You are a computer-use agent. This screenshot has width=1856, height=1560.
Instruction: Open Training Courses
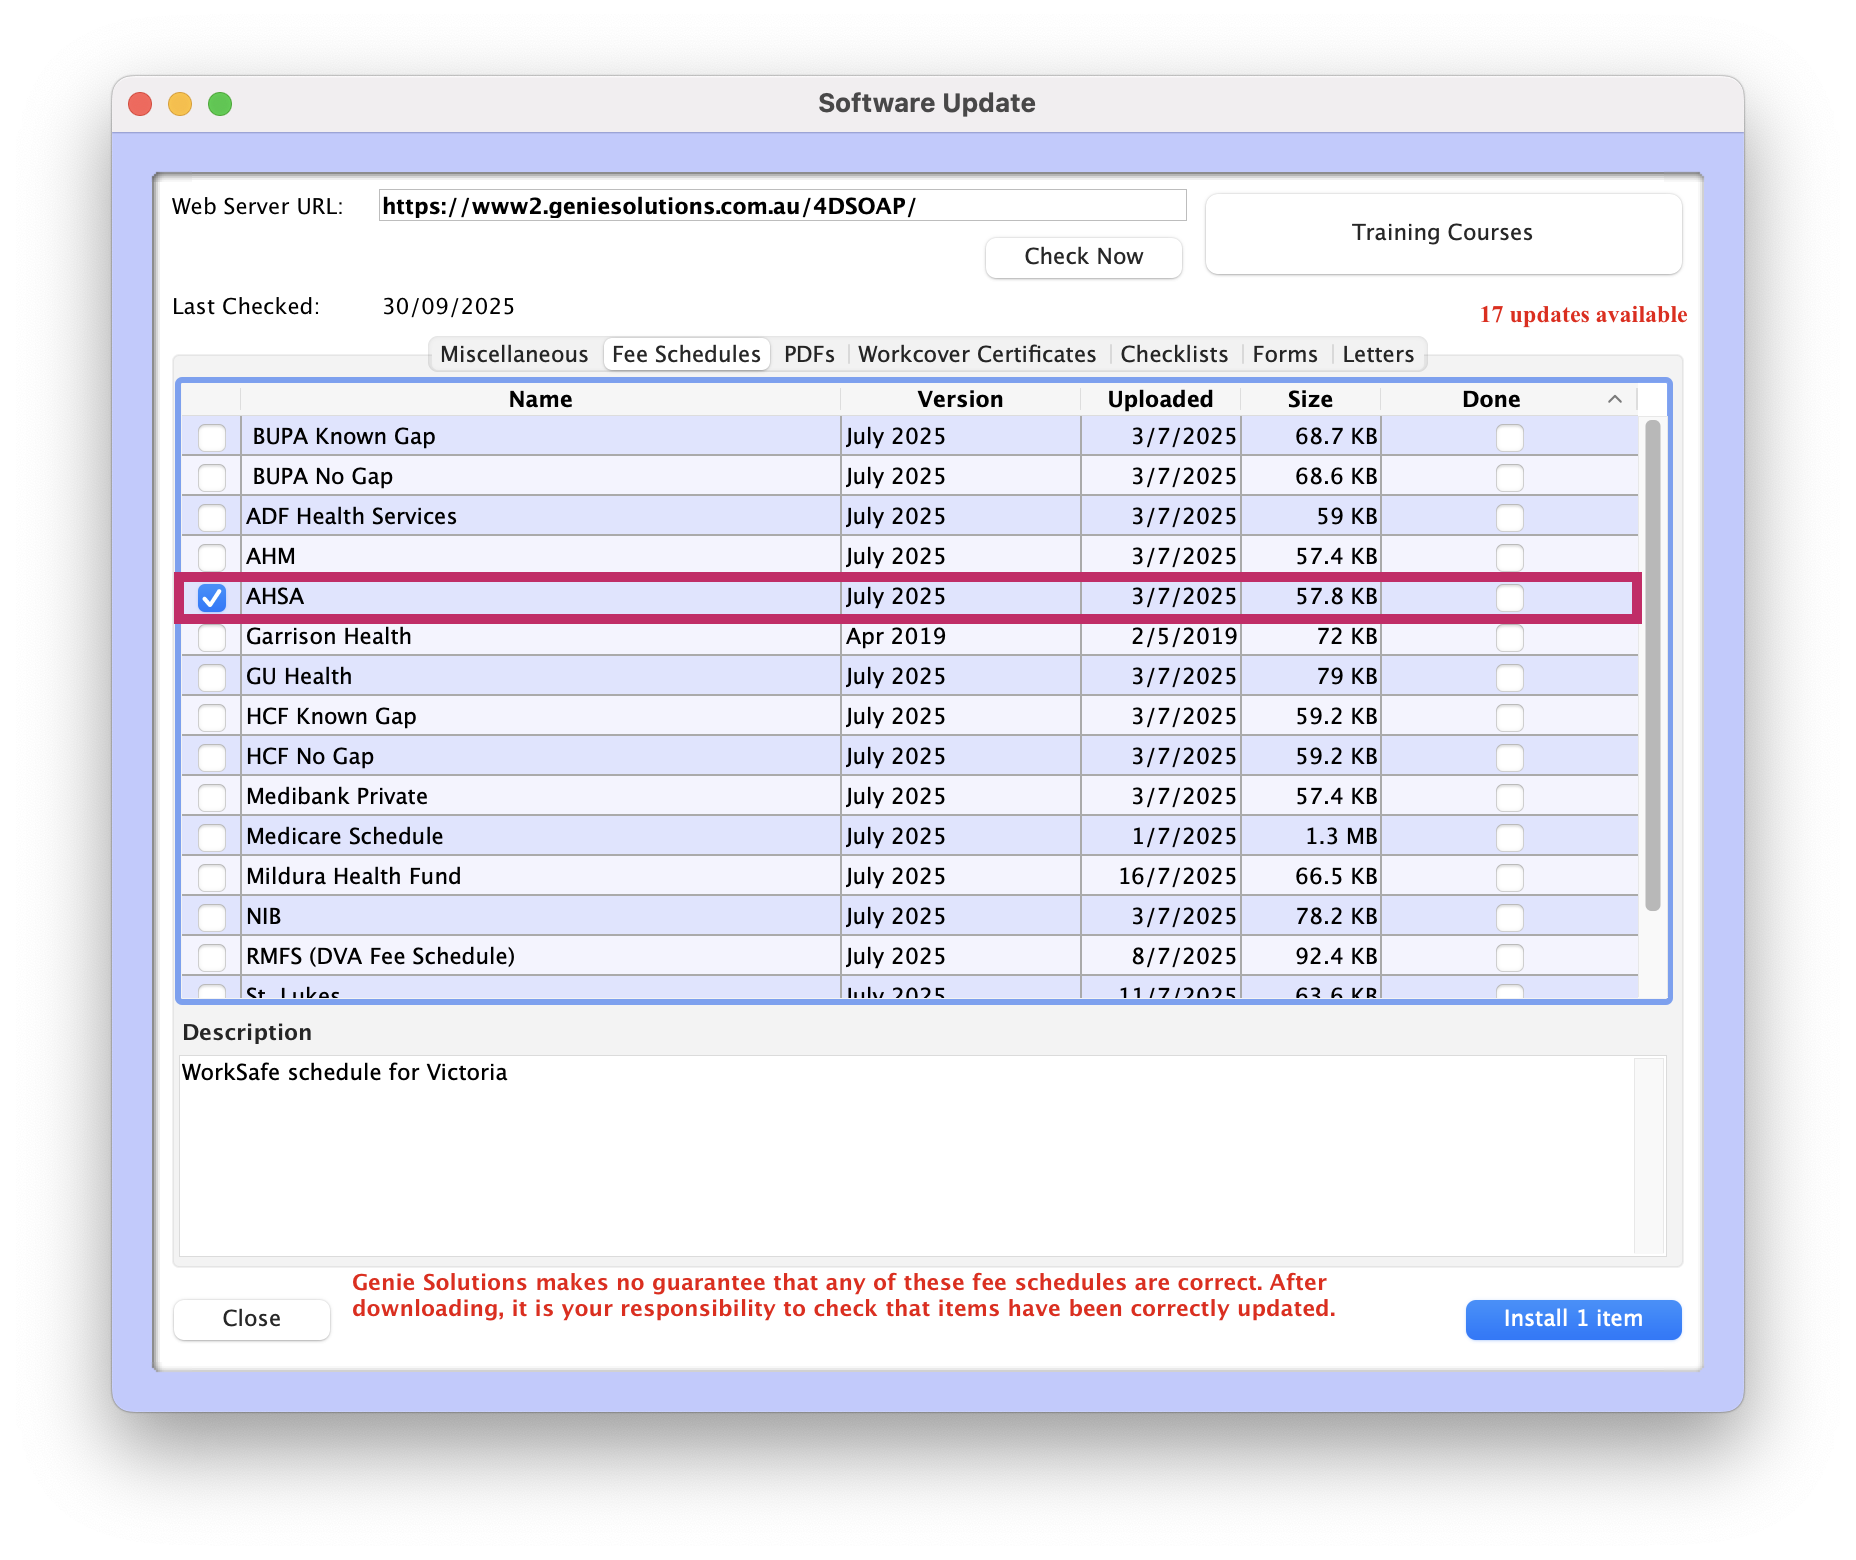(1442, 233)
